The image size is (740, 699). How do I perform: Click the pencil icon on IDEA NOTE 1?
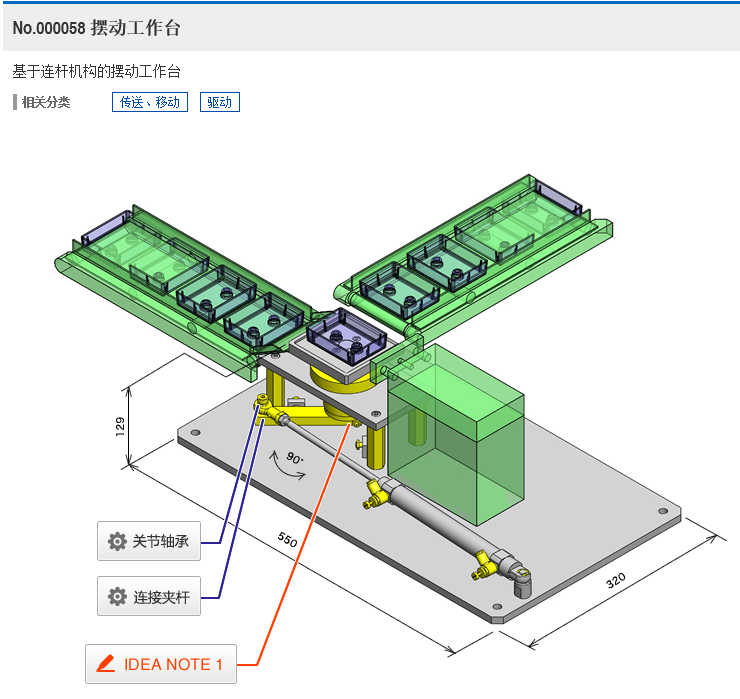106,663
